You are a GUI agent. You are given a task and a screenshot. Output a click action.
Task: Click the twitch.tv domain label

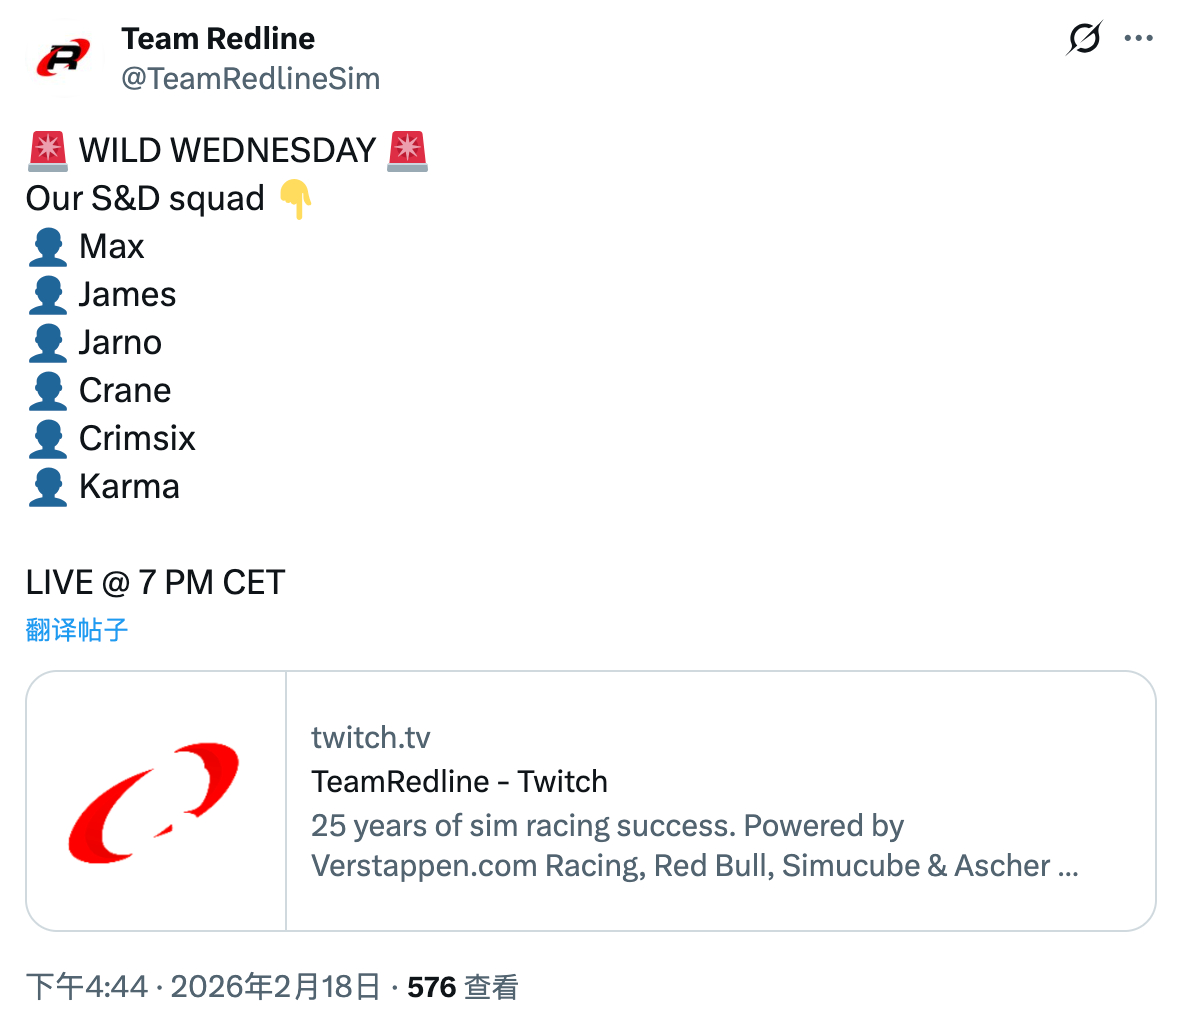click(x=370, y=738)
